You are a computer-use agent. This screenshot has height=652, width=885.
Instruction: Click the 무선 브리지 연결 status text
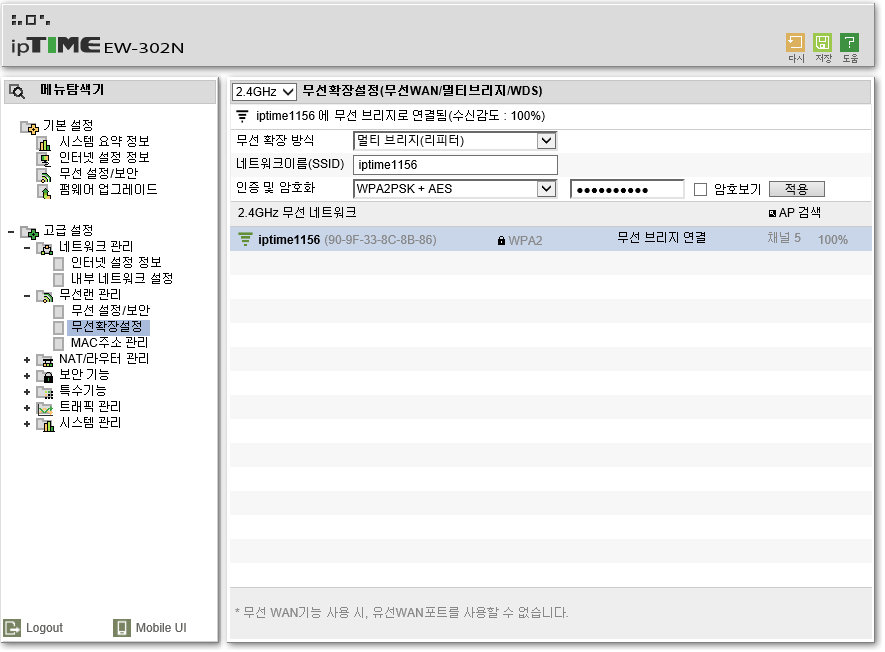(x=661, y=238)
